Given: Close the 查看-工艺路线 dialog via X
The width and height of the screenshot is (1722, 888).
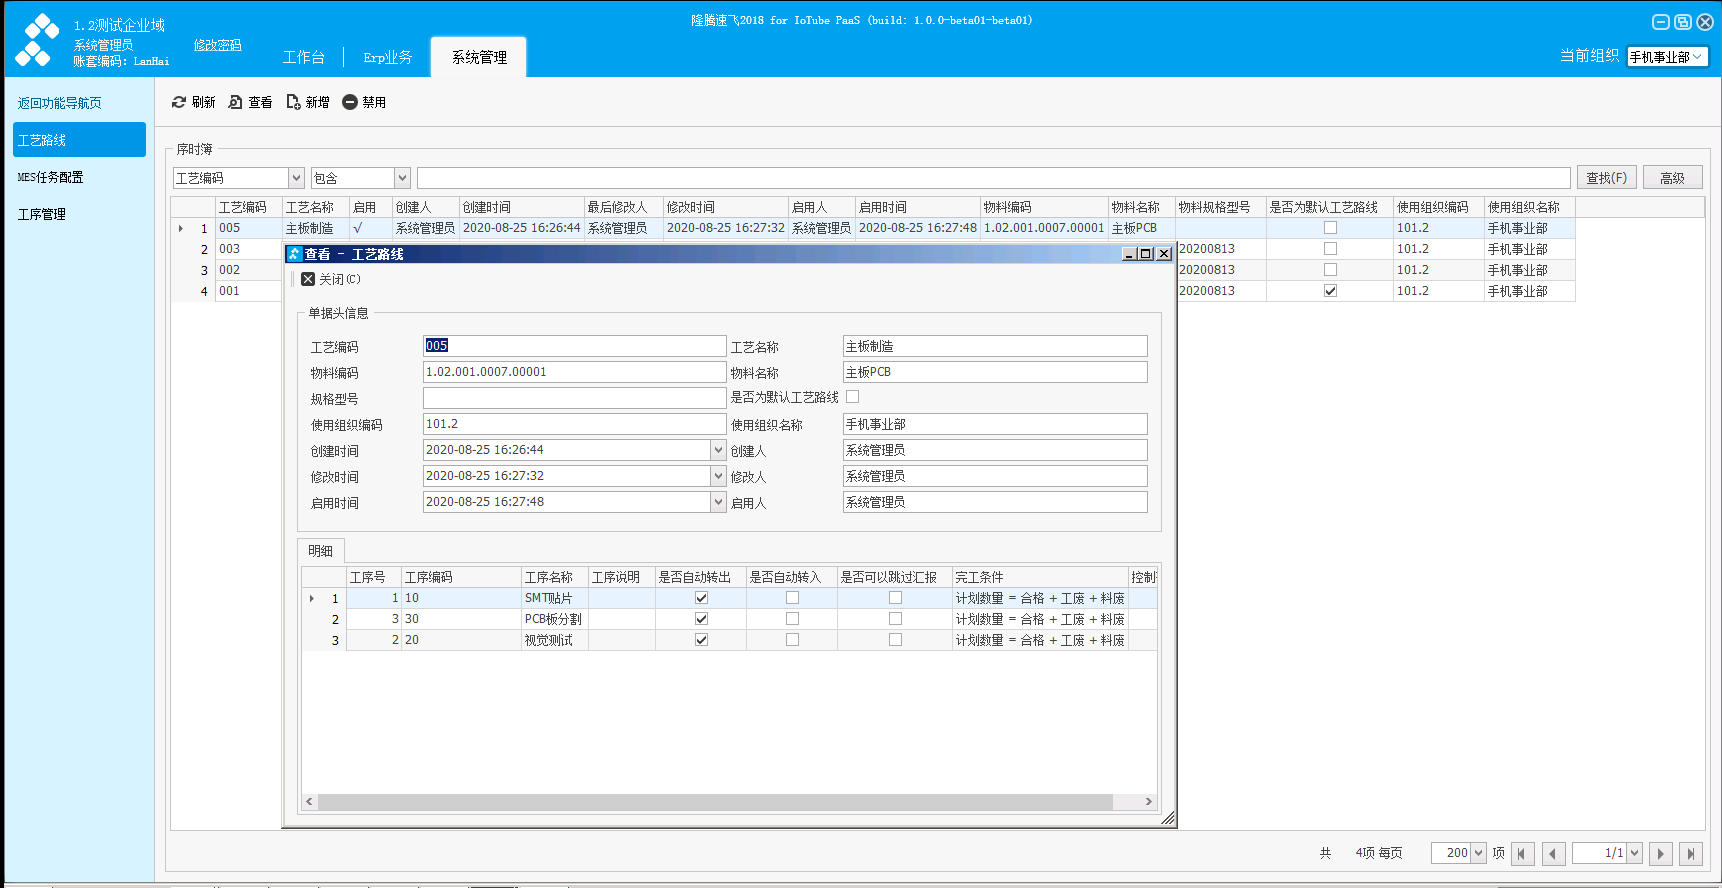Looking at the screenshot, I should [1164, 254].
